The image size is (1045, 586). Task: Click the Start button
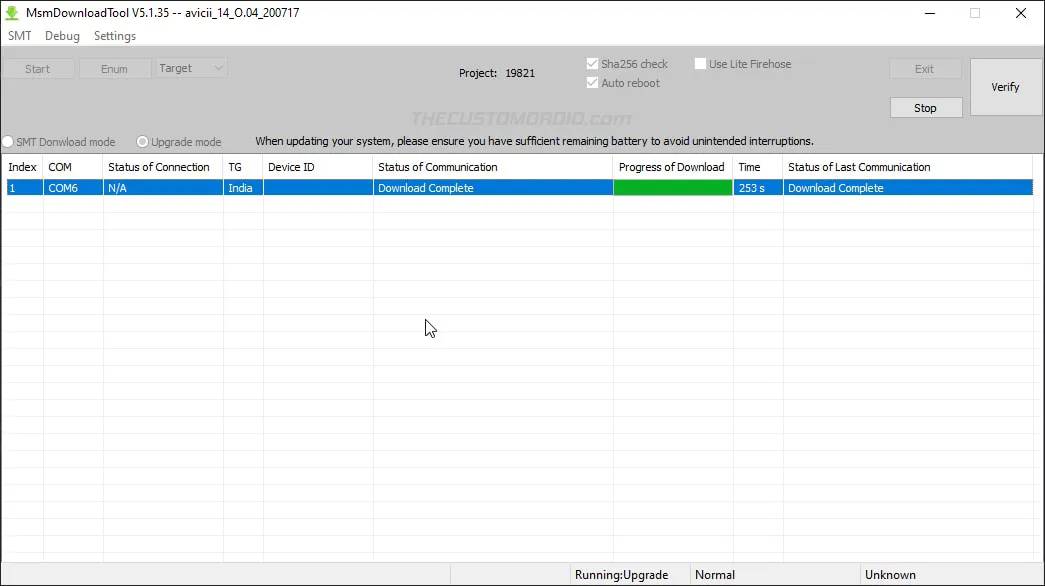pos(38,68)
